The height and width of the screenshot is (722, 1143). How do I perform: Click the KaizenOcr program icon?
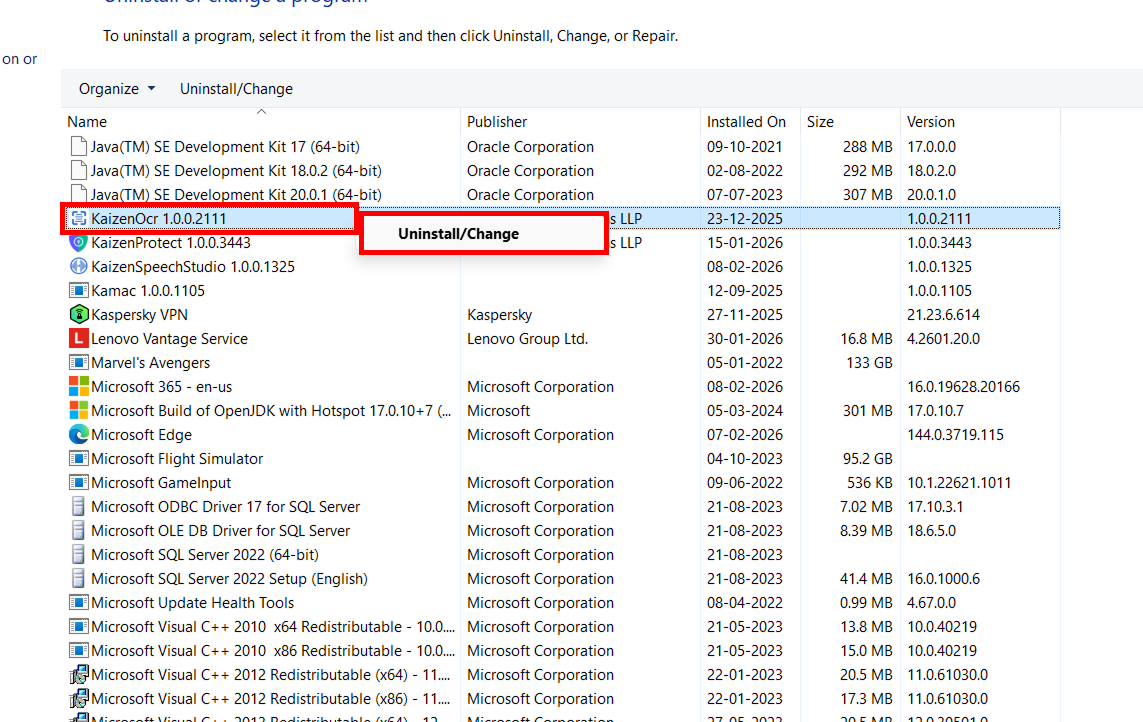pos(78,219)
